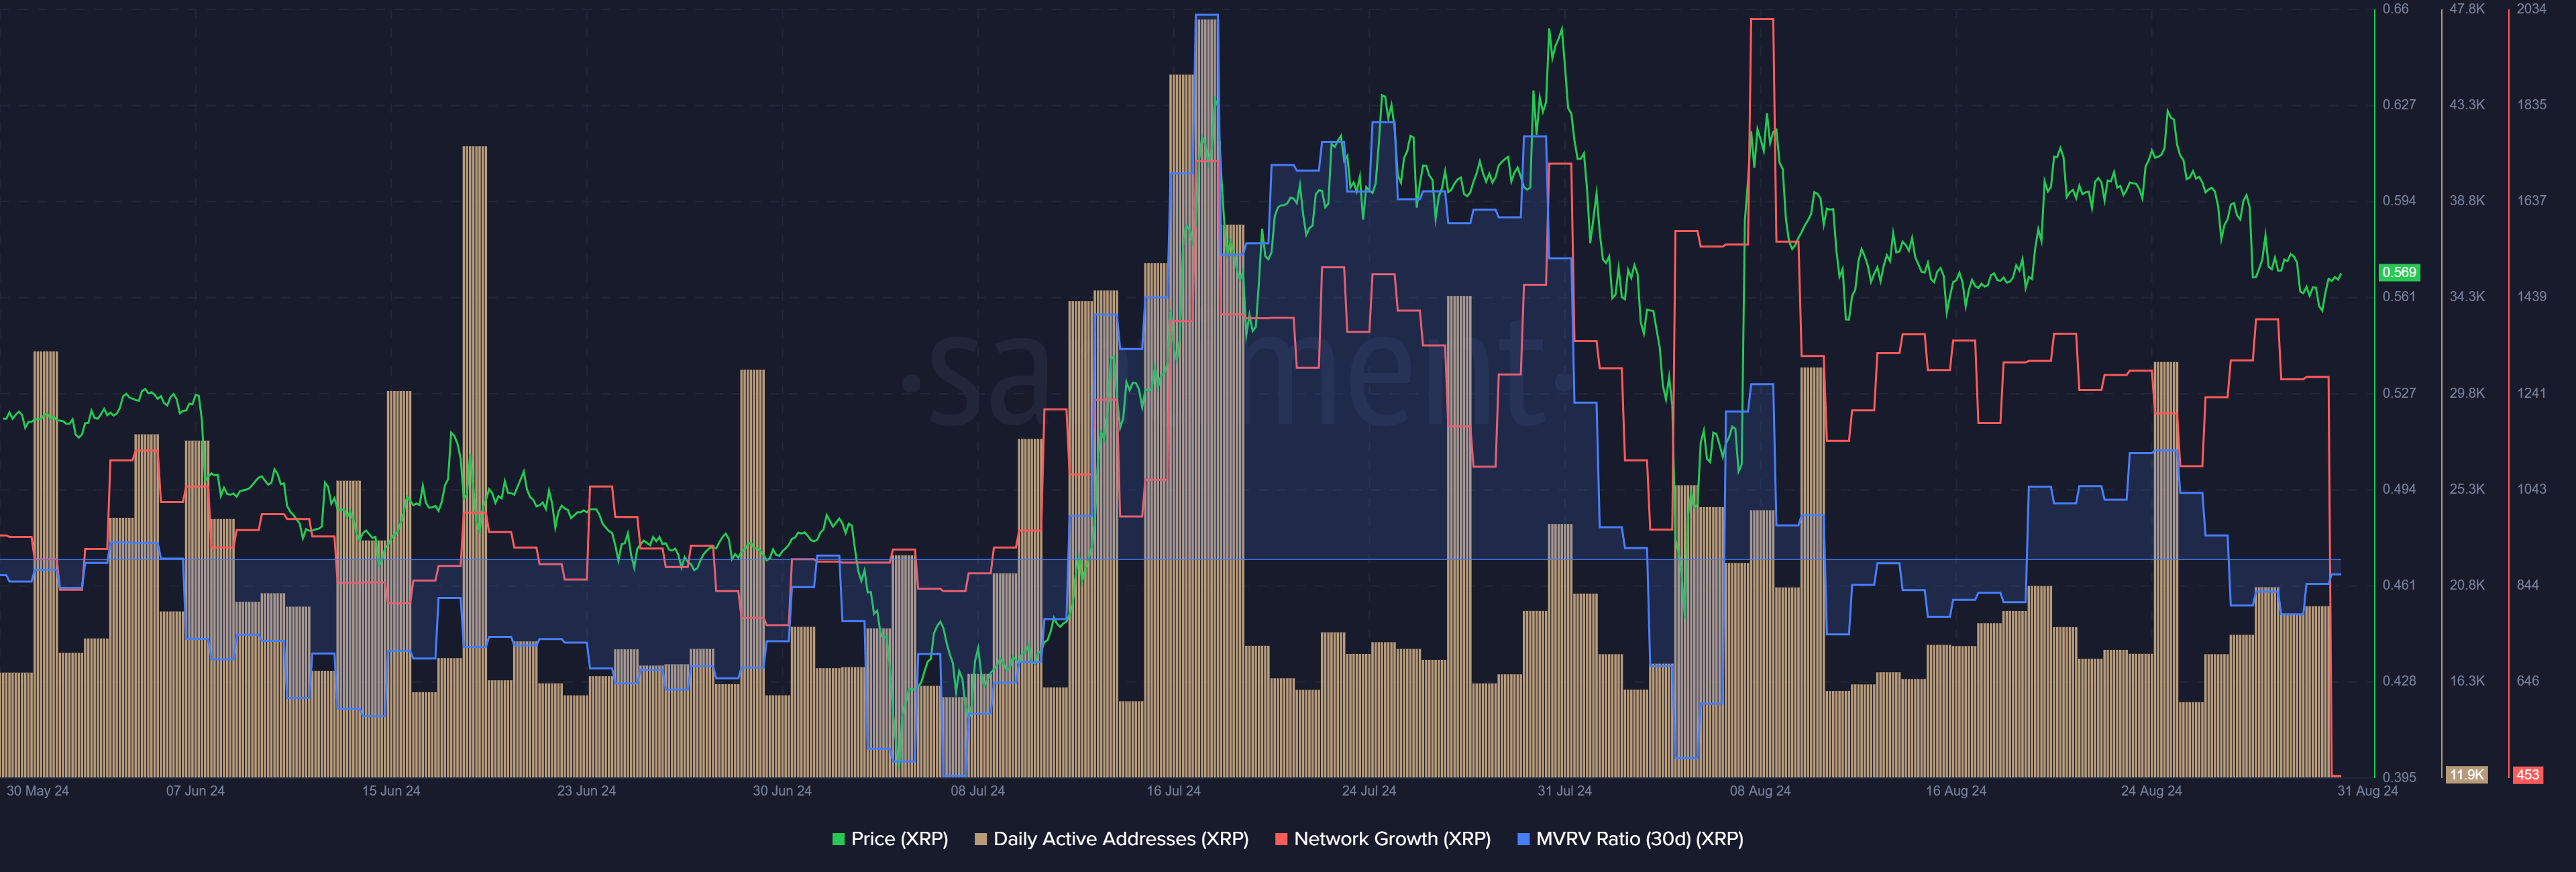Click the 0.627 price axis label
Screen dimensions: 2576x872
[x=2398, y=105]
